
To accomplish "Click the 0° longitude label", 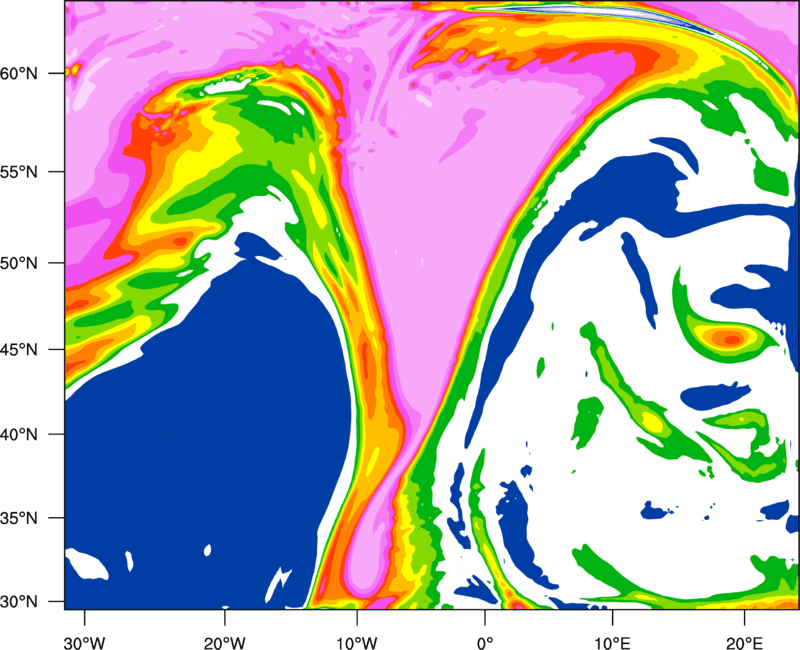I will [x=485, y=643].
